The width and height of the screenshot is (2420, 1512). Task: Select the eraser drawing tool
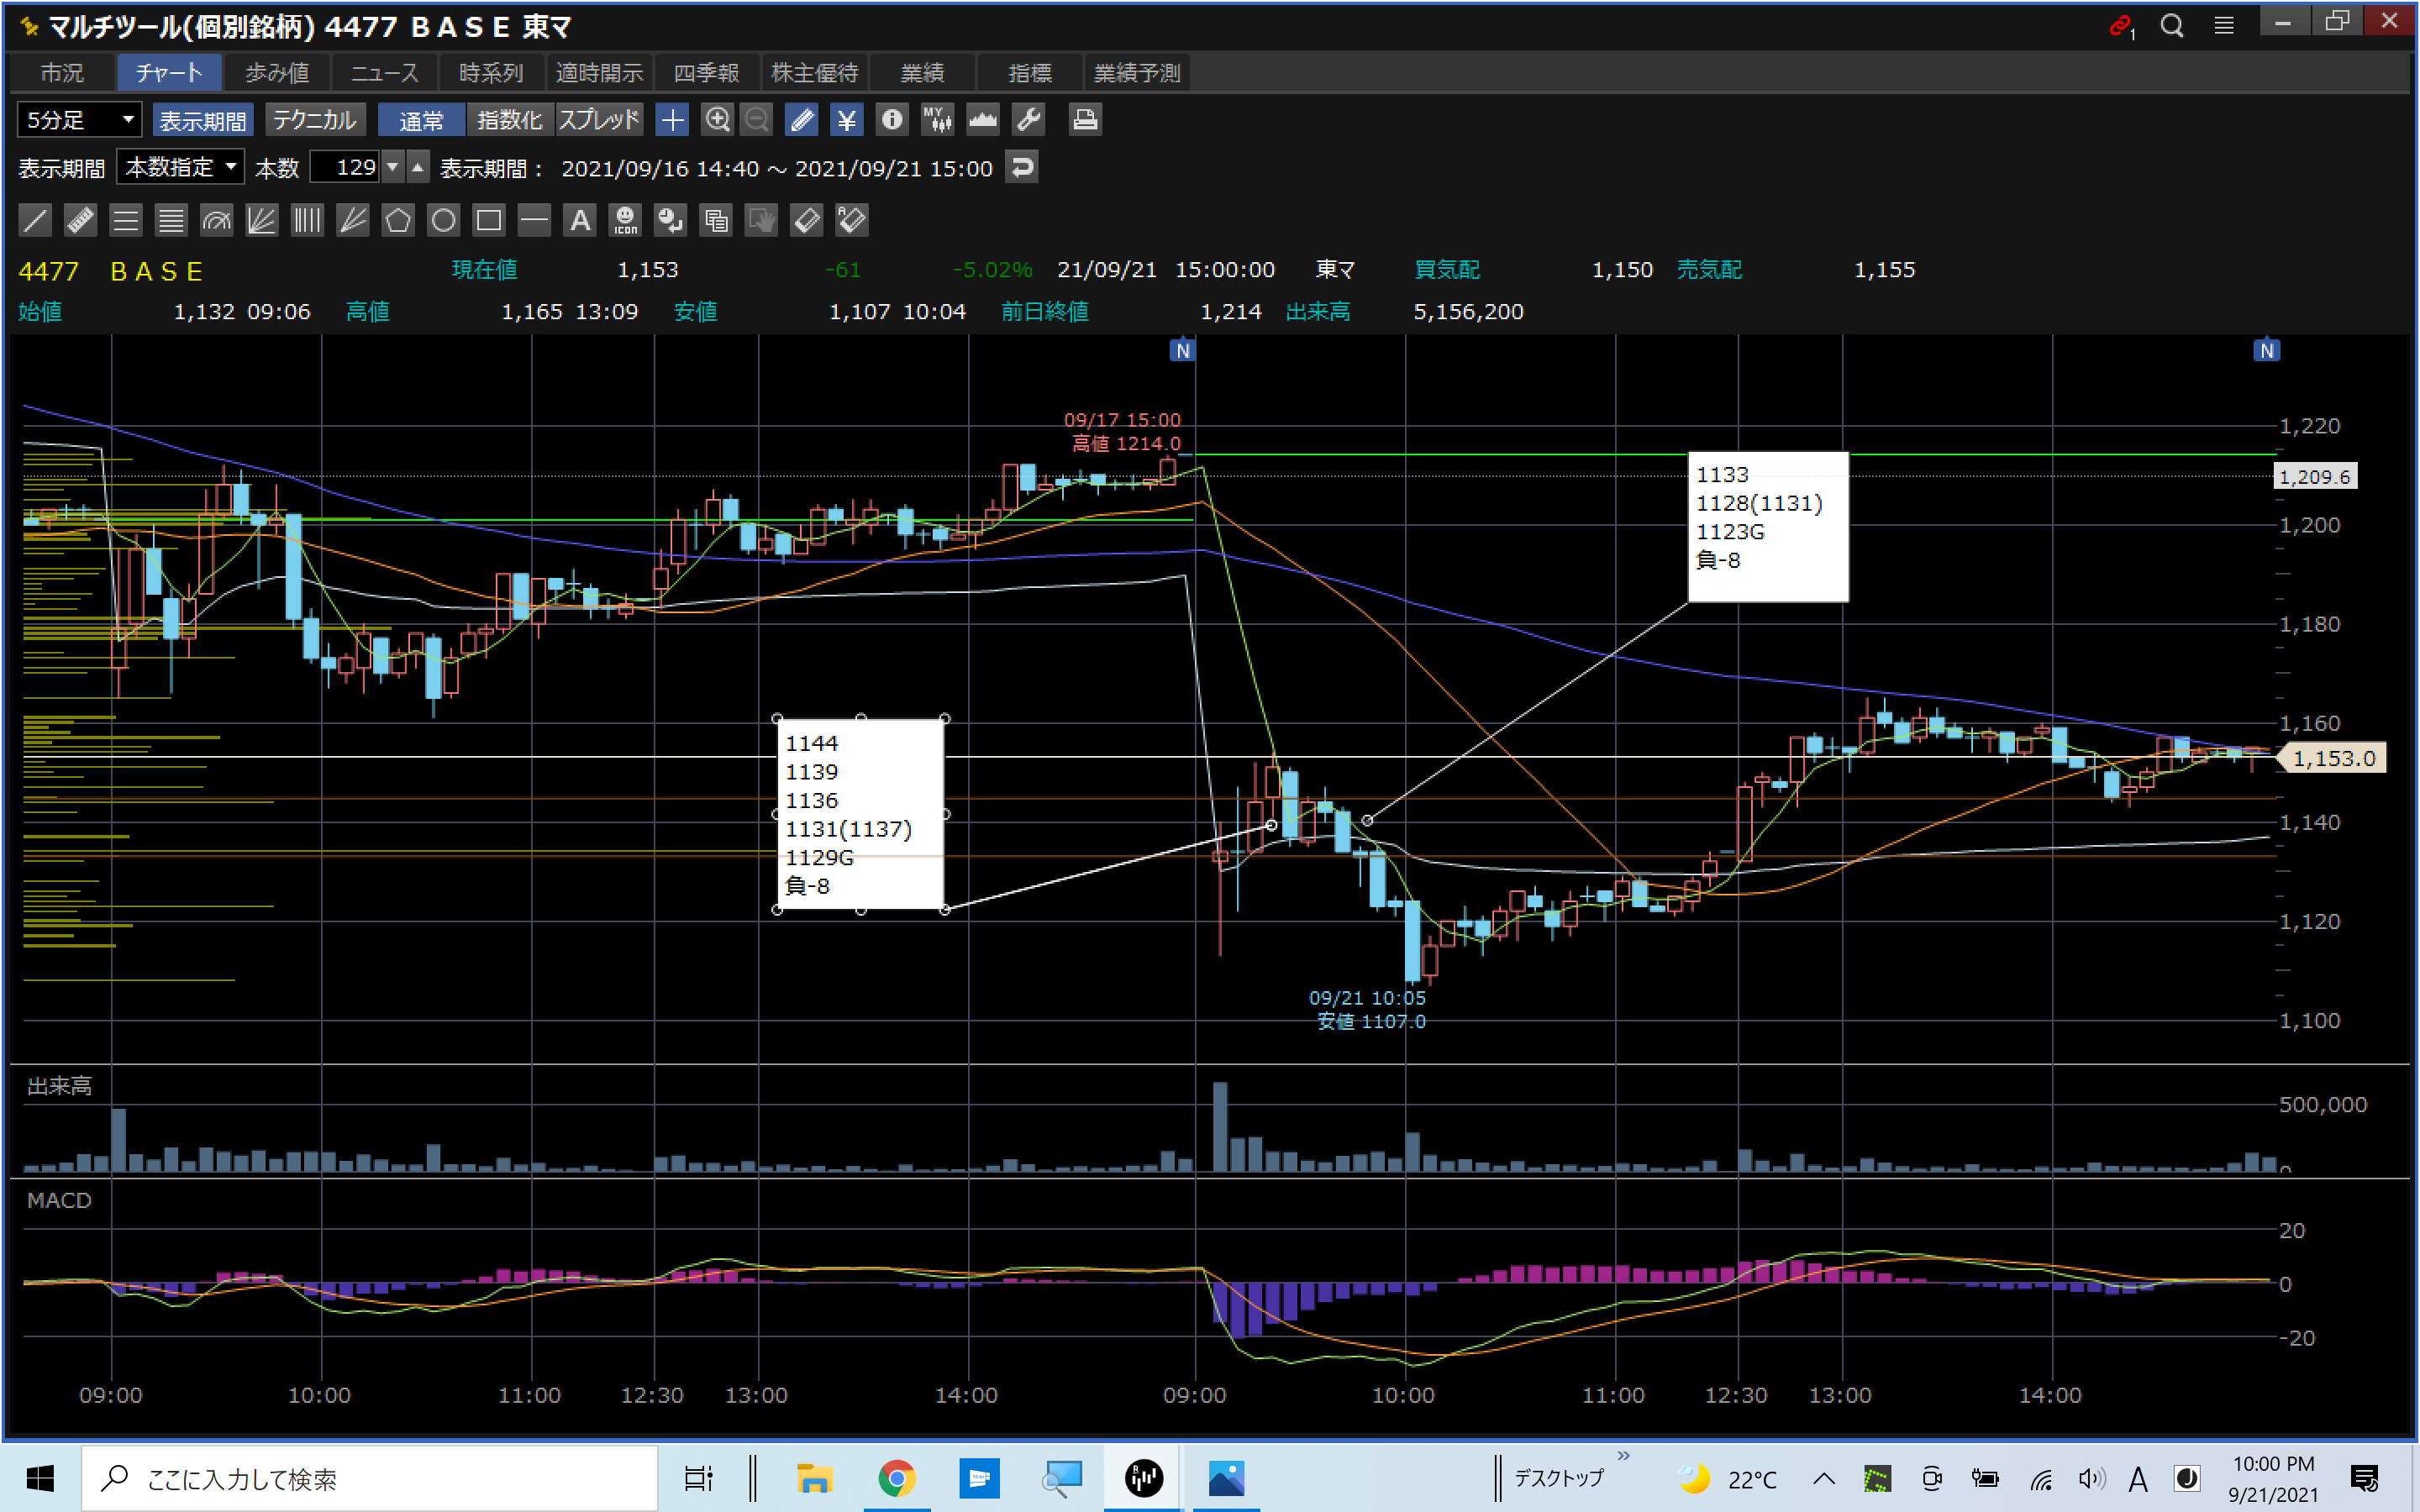(x=806, y=220)
